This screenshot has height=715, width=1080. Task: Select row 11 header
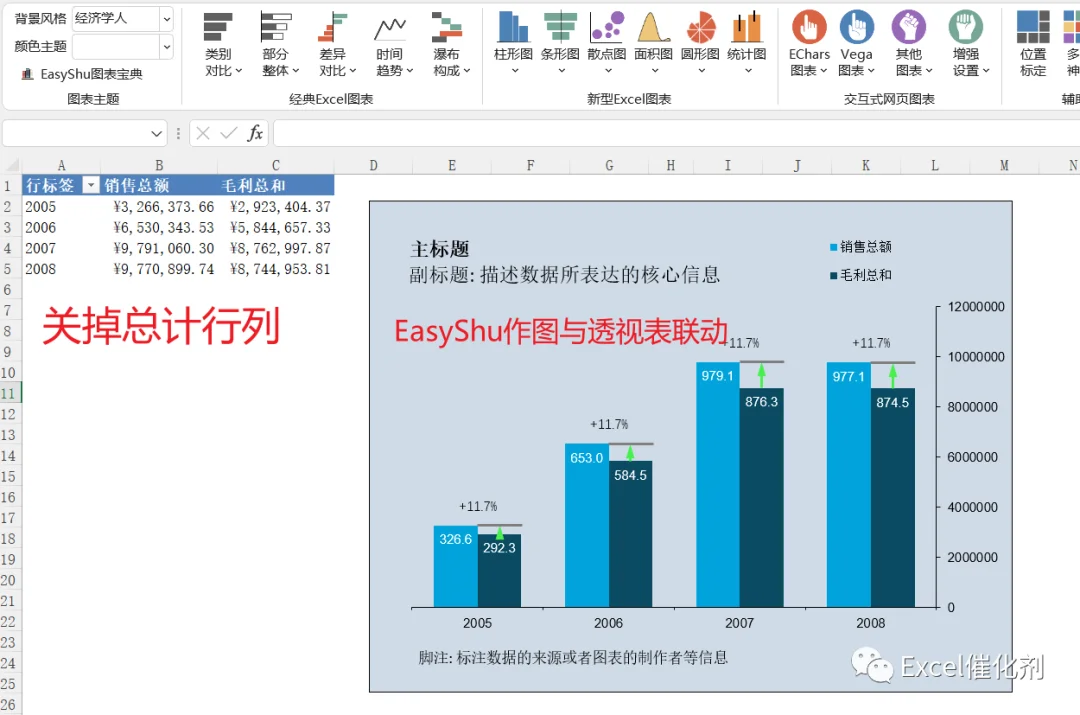pyautogui.click(x=9, y=393)
